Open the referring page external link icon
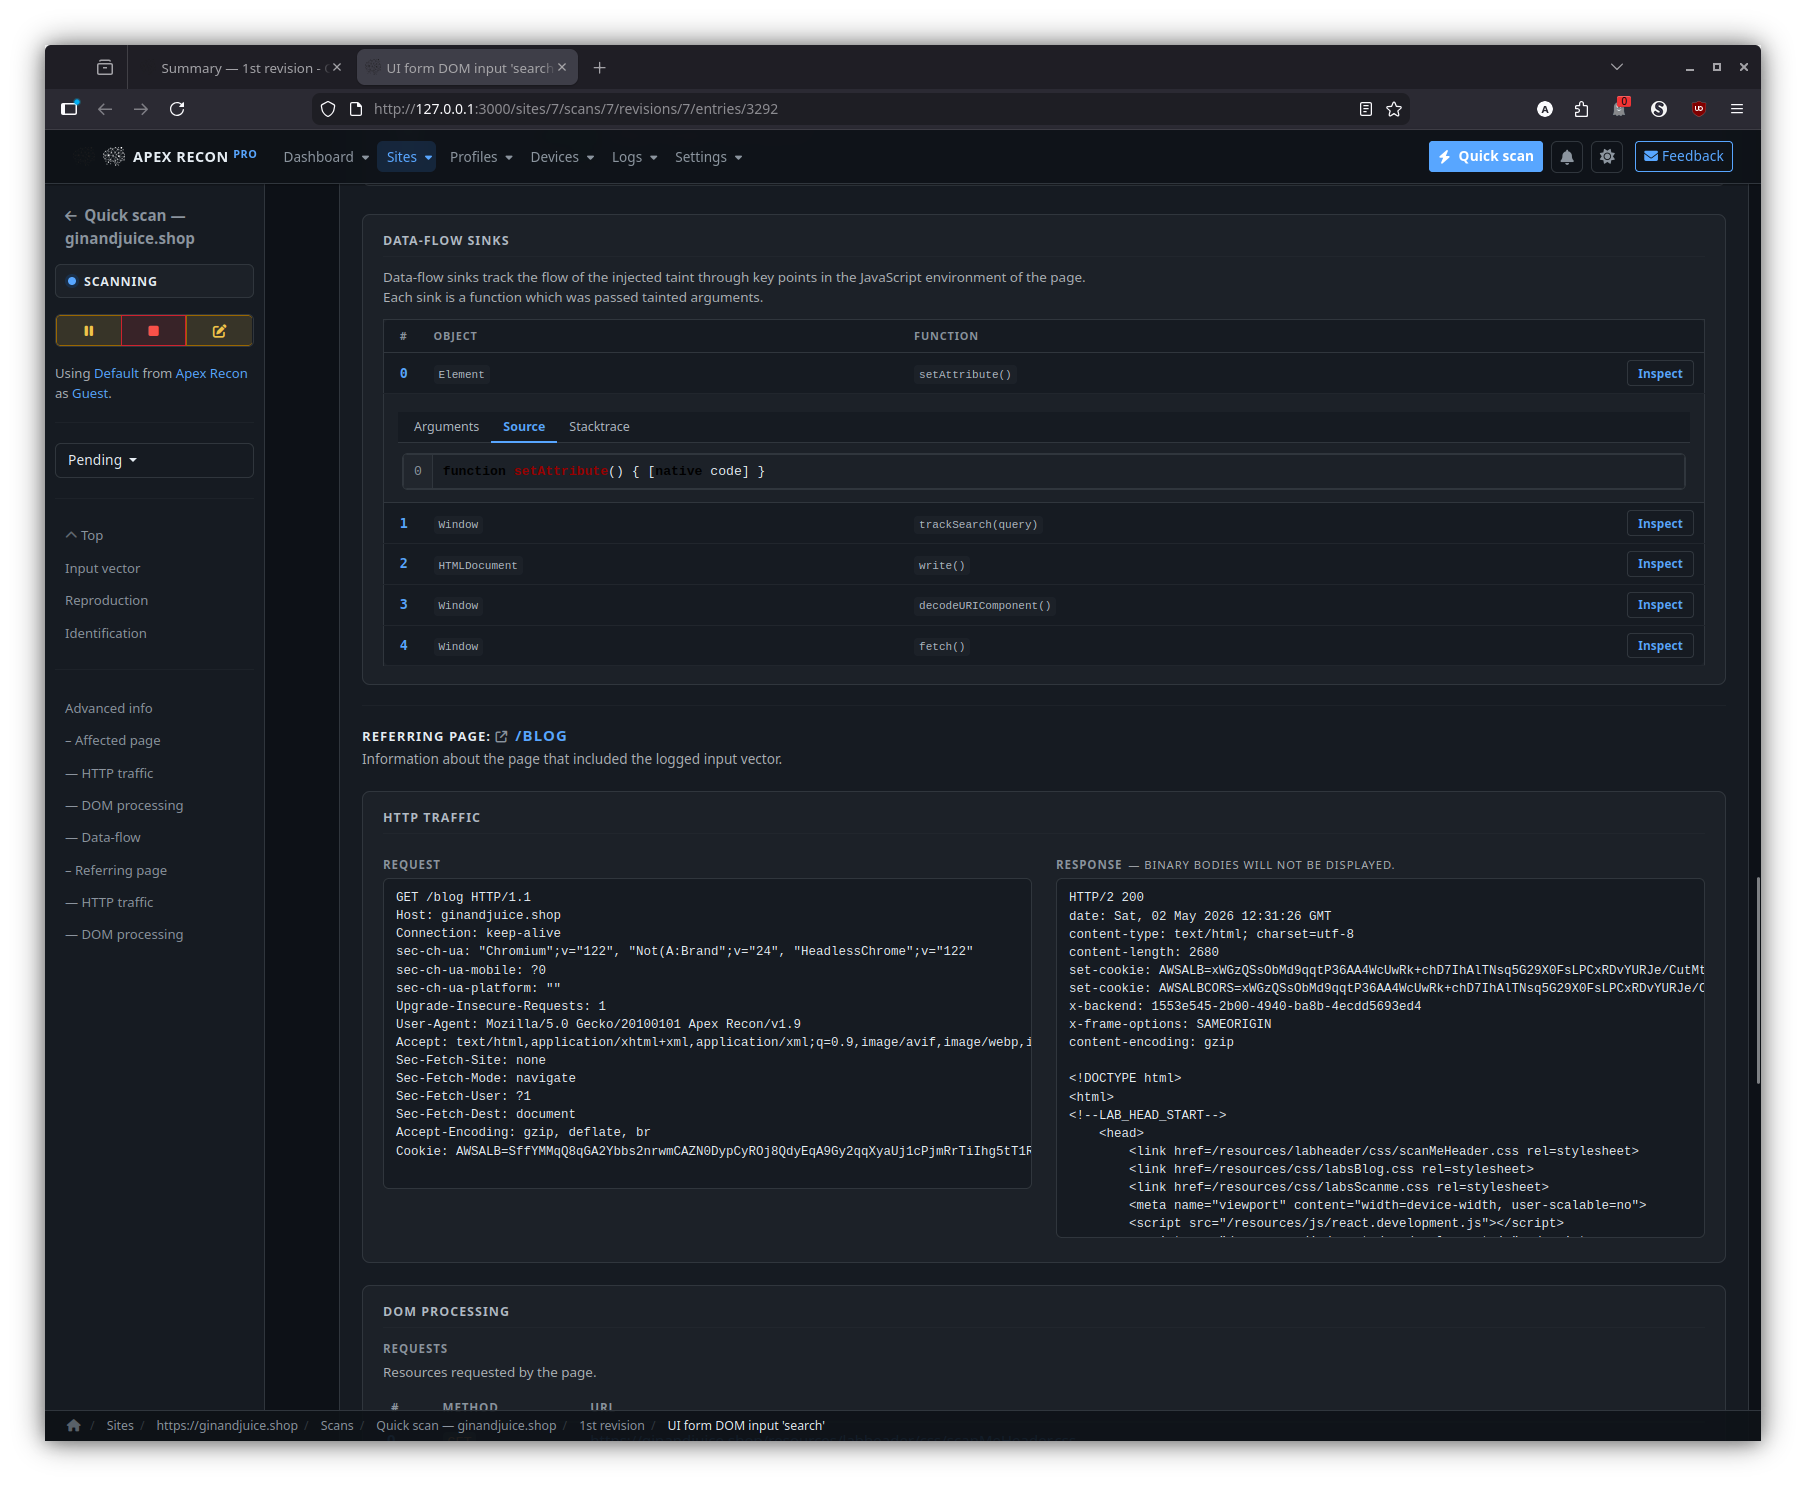This screenshot has height=1486, width=1806. (502, 737)
